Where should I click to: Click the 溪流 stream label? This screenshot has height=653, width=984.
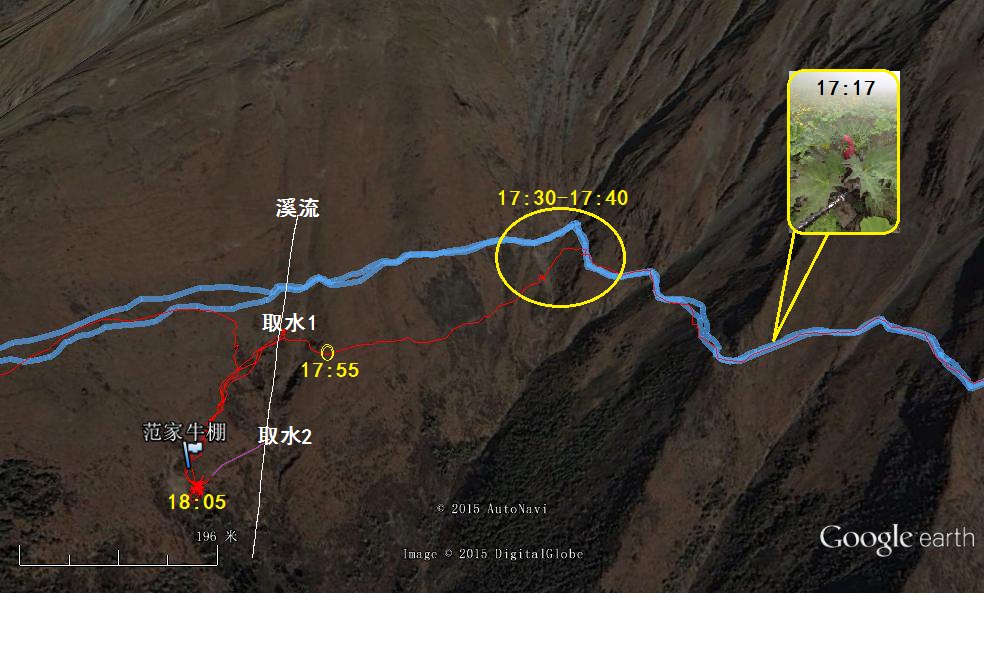click(297, 208)
